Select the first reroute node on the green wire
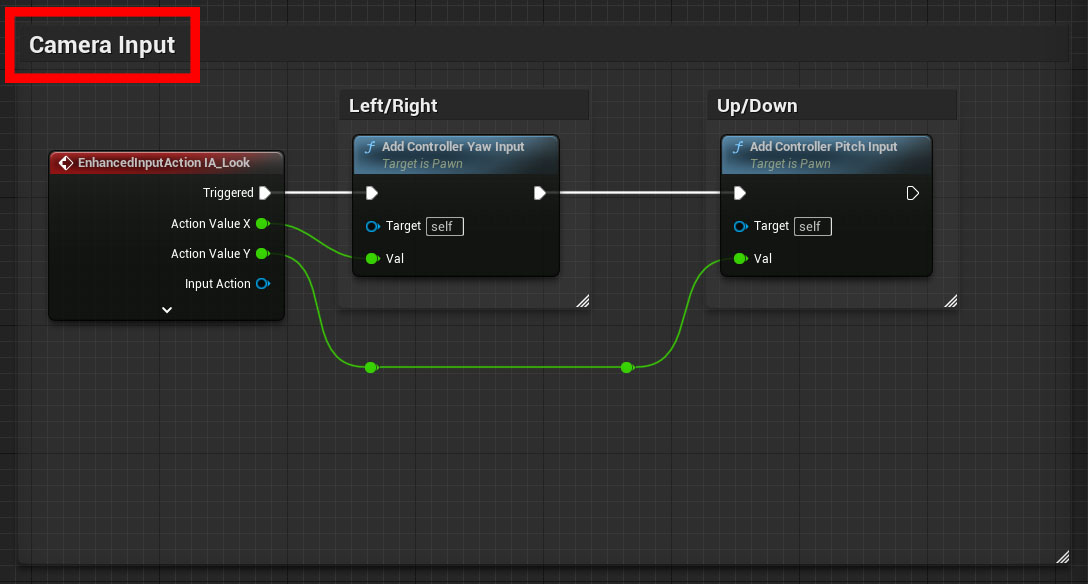This screenshot has height=584, width=1088. tap(371, 367)
